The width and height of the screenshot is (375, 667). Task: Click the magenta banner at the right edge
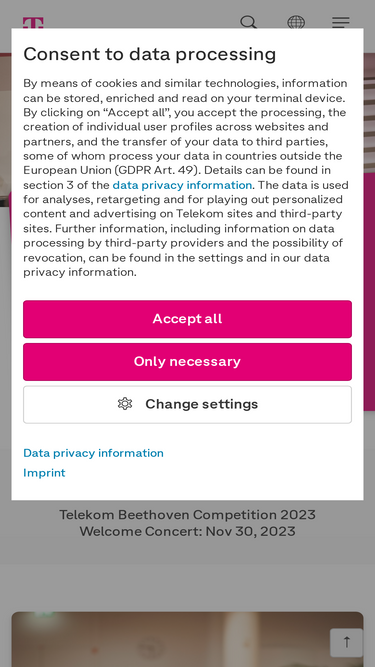[369, 291]
